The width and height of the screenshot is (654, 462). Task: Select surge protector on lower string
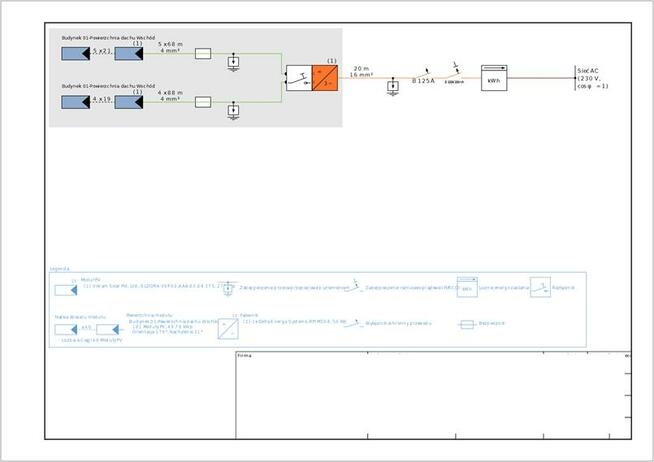[233, 108]
